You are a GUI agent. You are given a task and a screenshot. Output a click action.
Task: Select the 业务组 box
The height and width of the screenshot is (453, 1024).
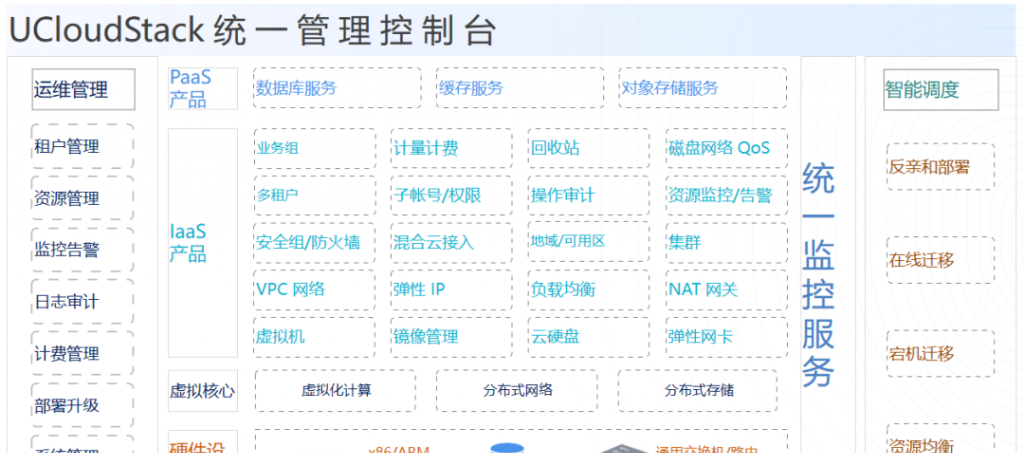pos(315,148)
